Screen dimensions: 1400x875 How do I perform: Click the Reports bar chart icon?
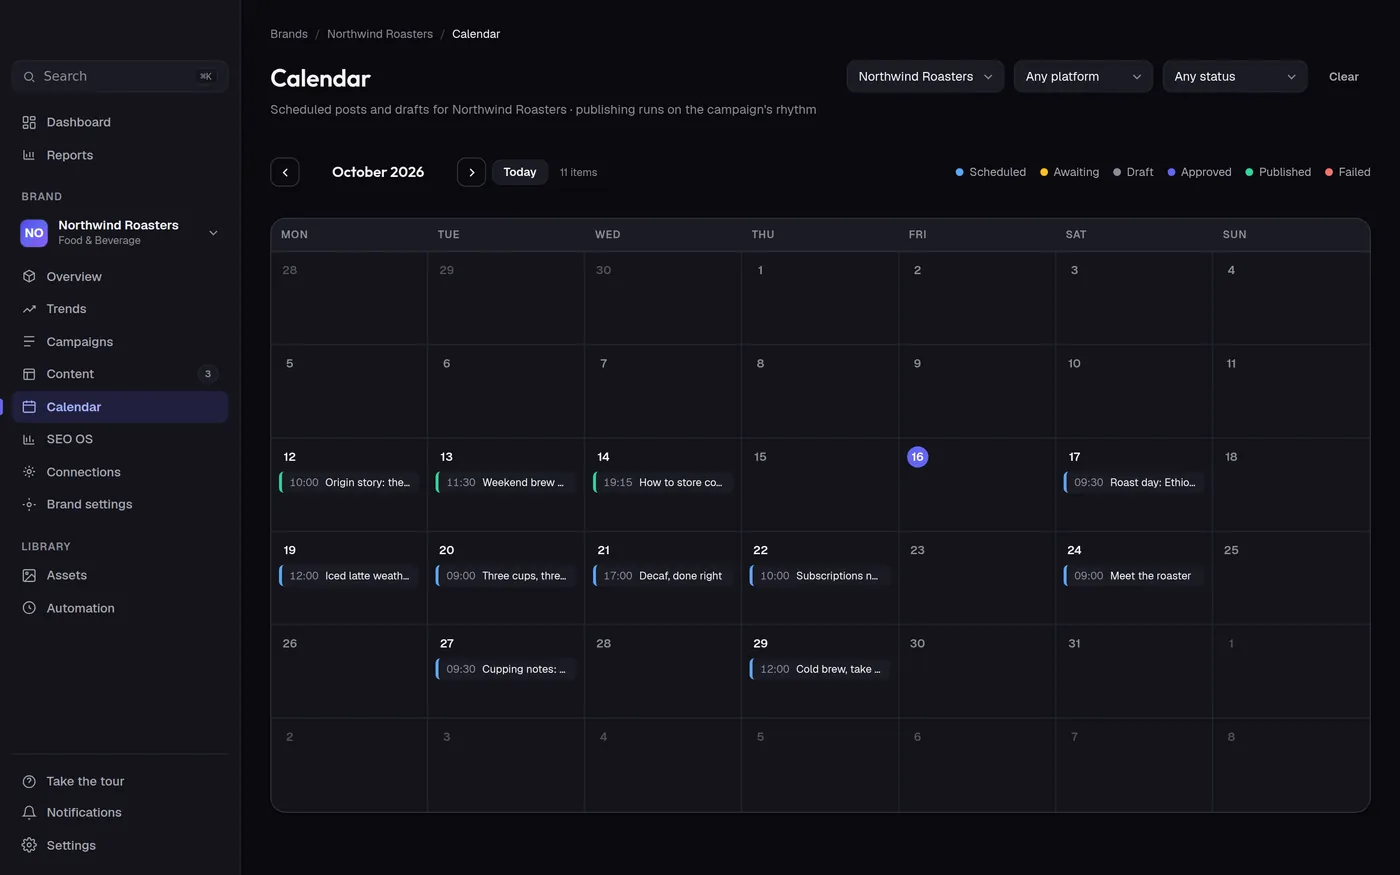pos(29,155)
